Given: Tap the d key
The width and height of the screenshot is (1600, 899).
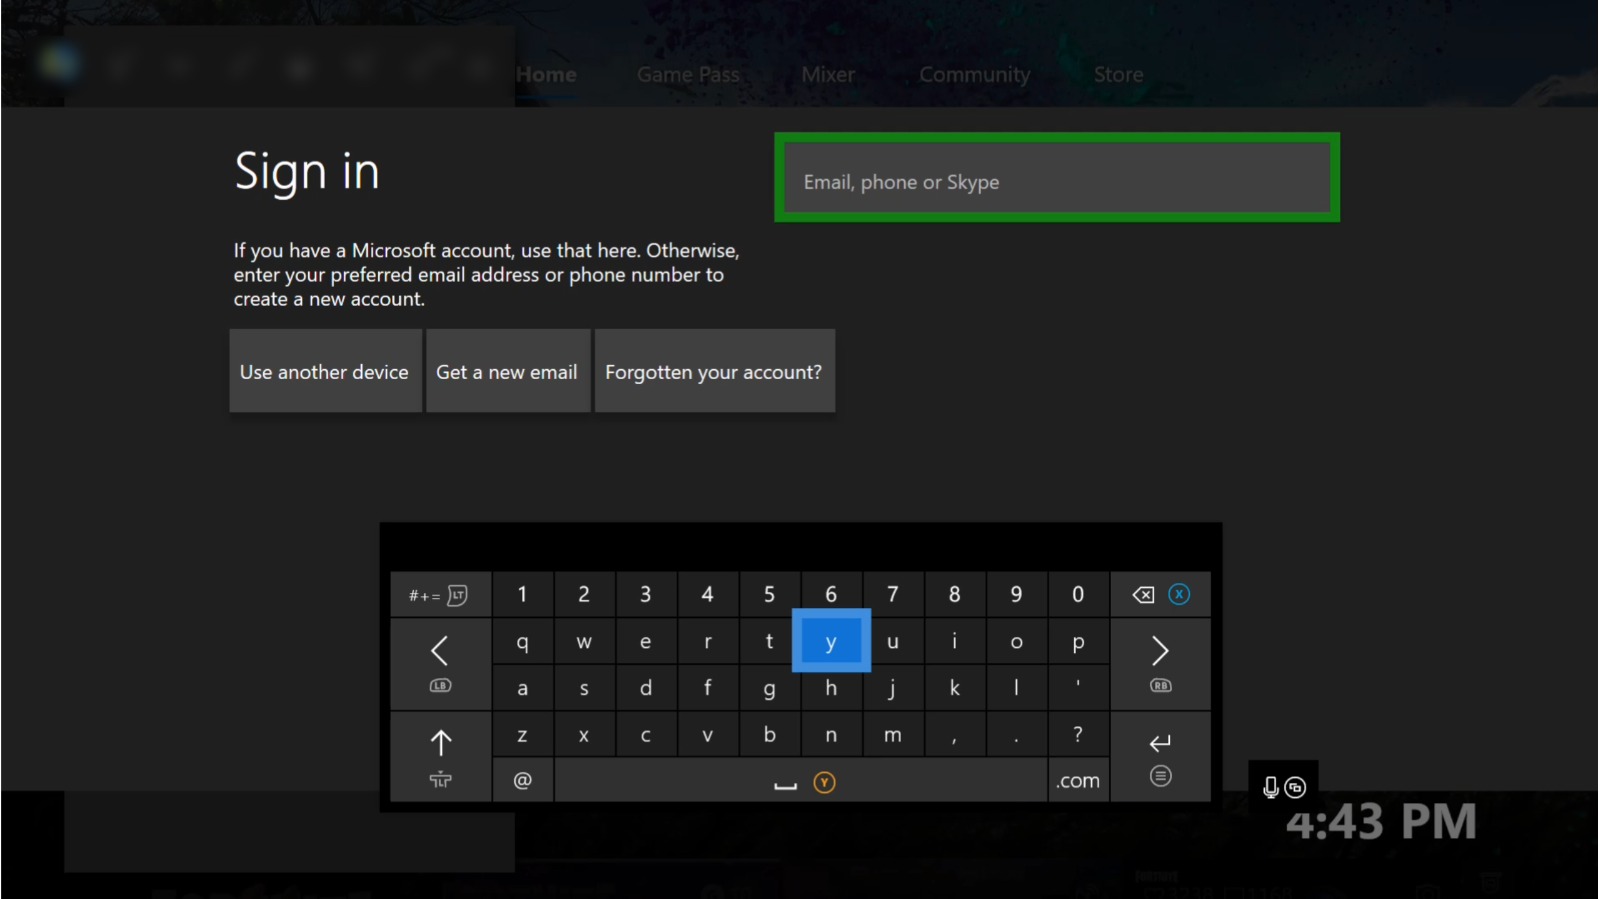Looking at the screenshot, I should (646, 688).
